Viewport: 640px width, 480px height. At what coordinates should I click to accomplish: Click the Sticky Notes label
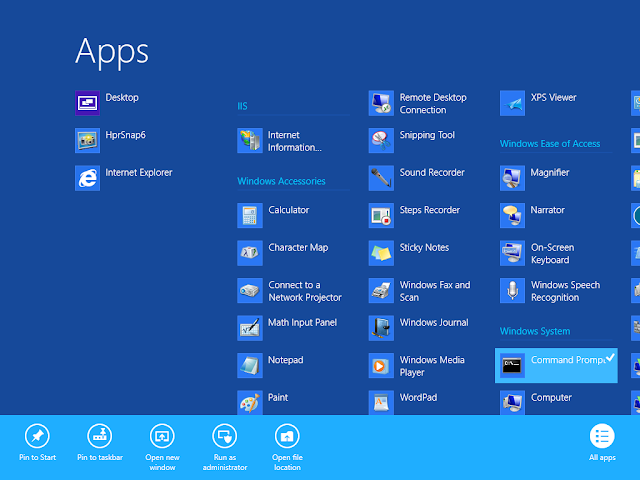[x=424, y=248]
